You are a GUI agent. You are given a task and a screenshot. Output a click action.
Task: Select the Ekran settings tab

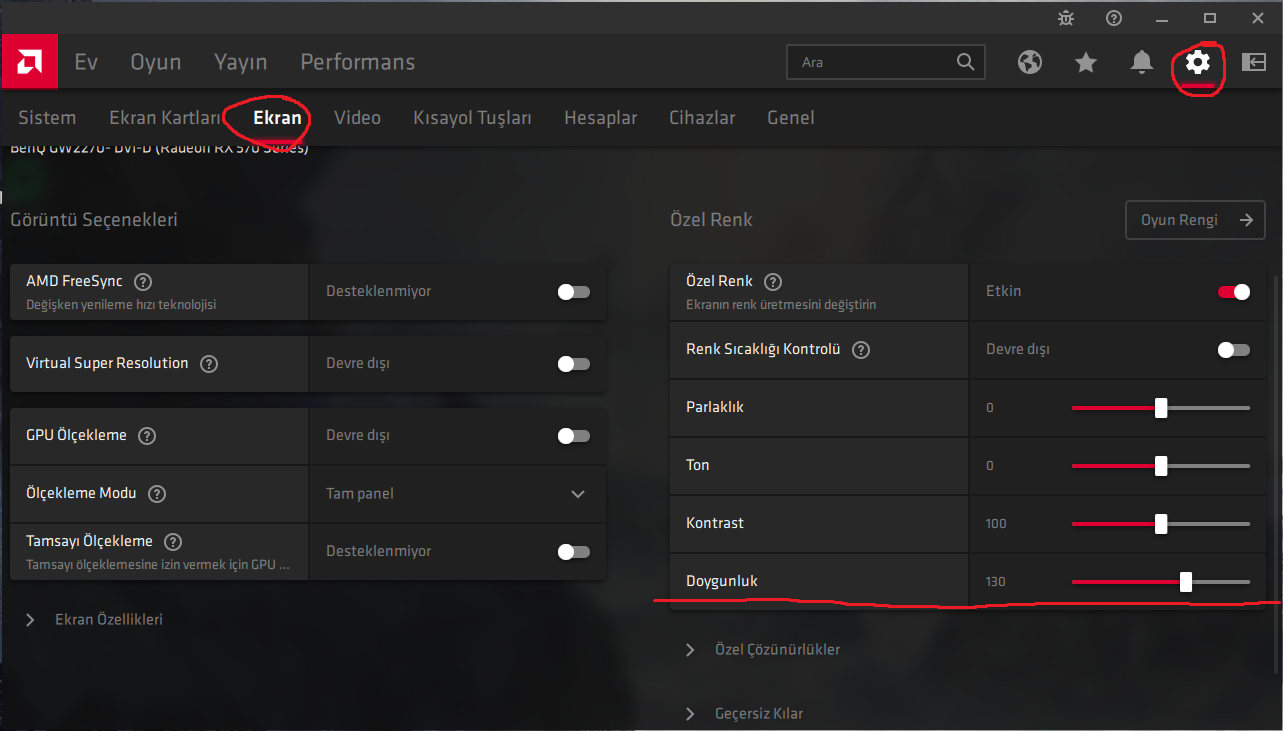277,118
